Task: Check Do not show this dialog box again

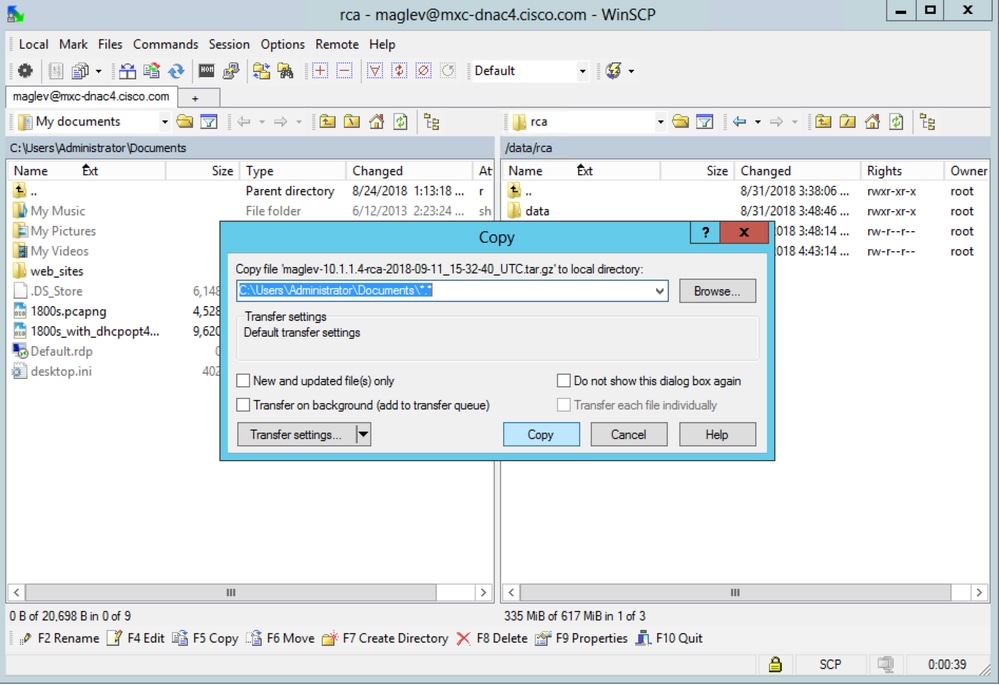Action: point(563,381)
